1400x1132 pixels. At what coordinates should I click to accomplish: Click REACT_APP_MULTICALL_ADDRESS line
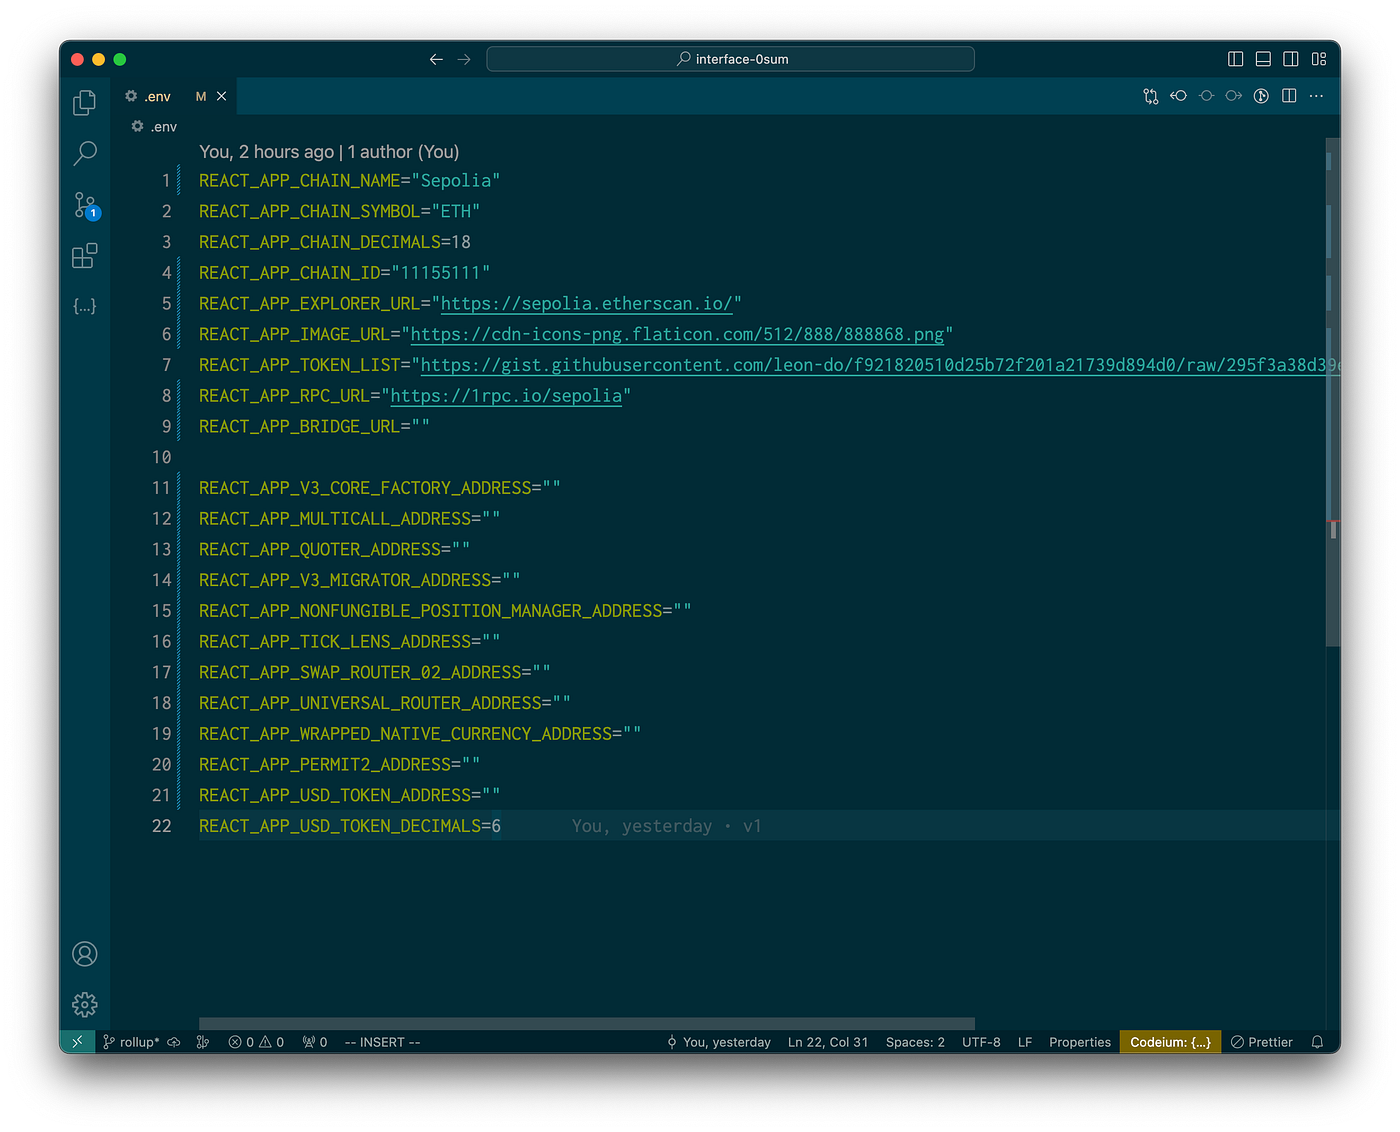(350, 519)
